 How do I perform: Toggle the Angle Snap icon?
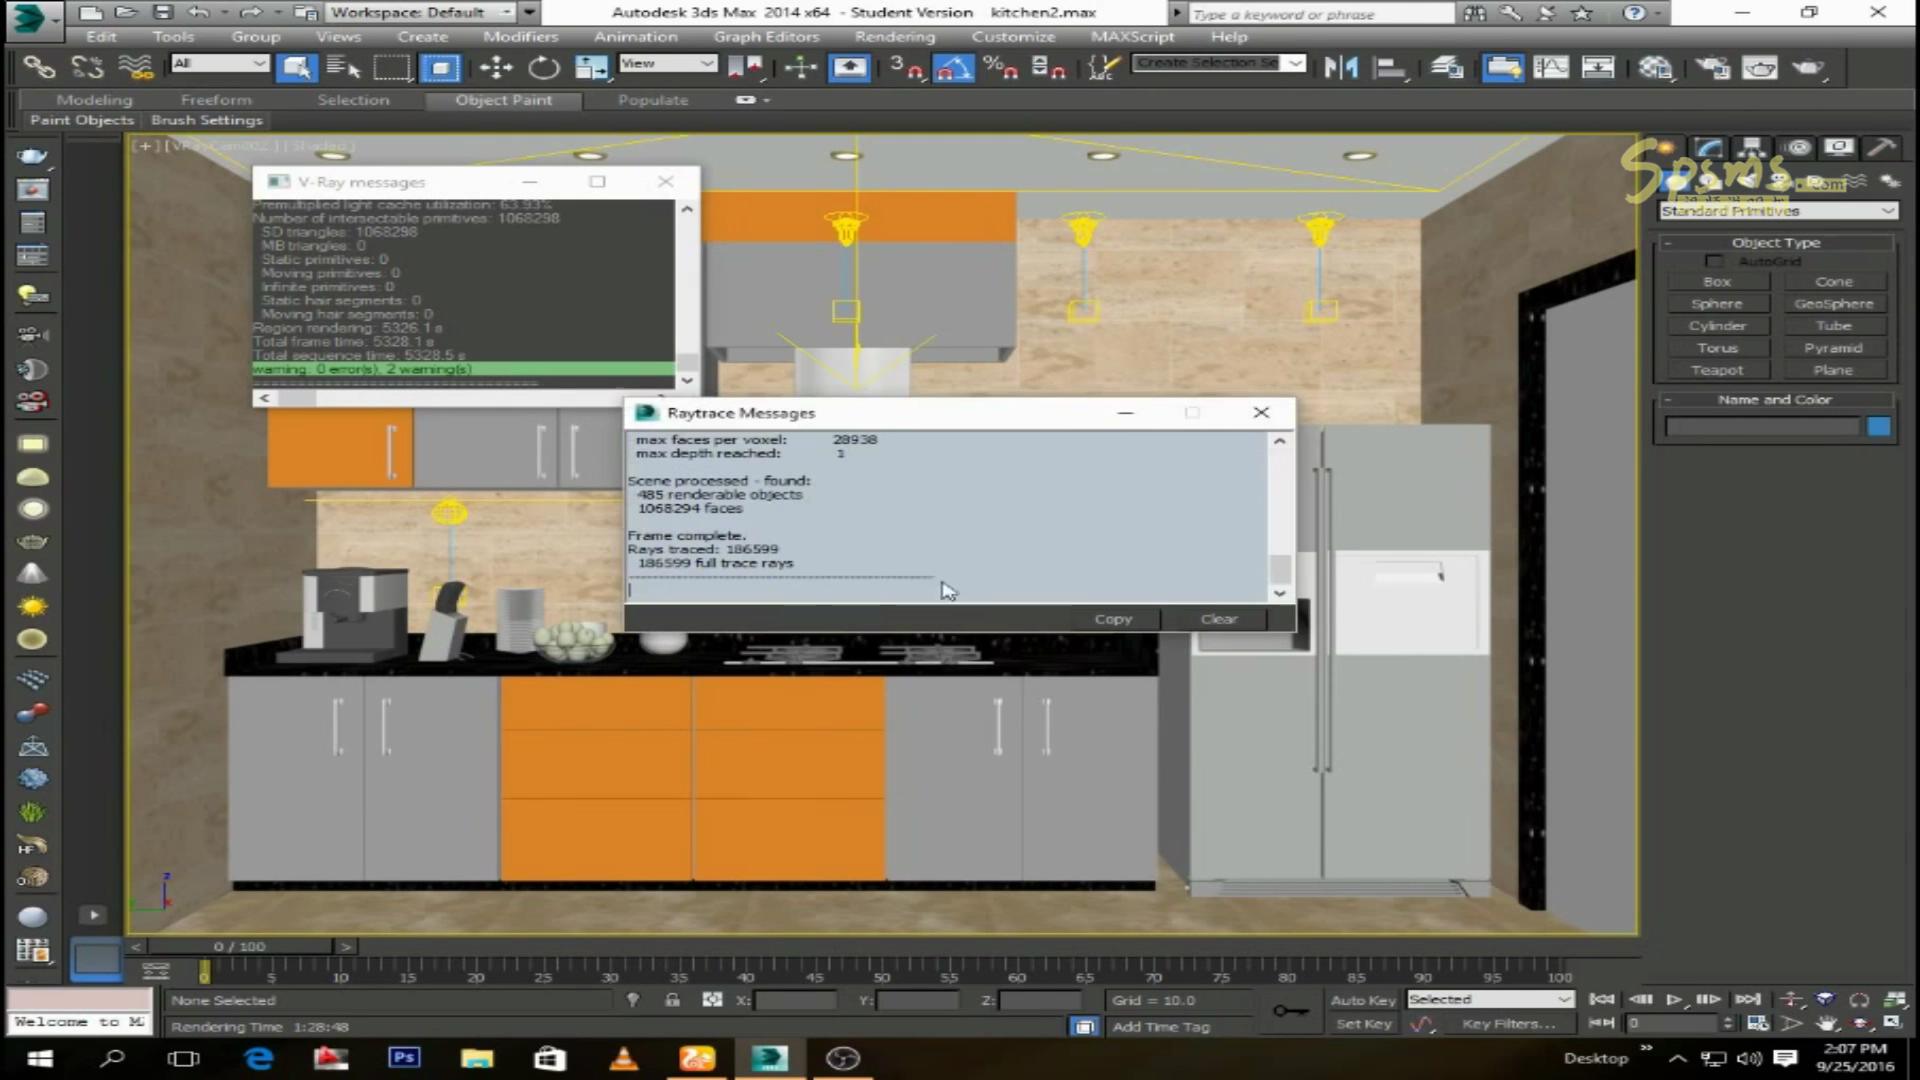coord(953,67)
